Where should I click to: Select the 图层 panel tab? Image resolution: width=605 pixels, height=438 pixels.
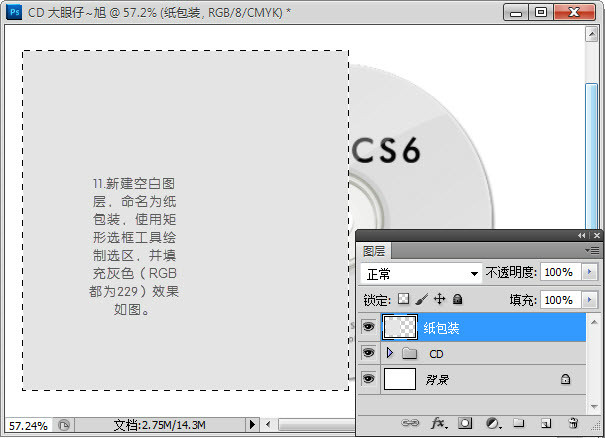tap(375, 250)
